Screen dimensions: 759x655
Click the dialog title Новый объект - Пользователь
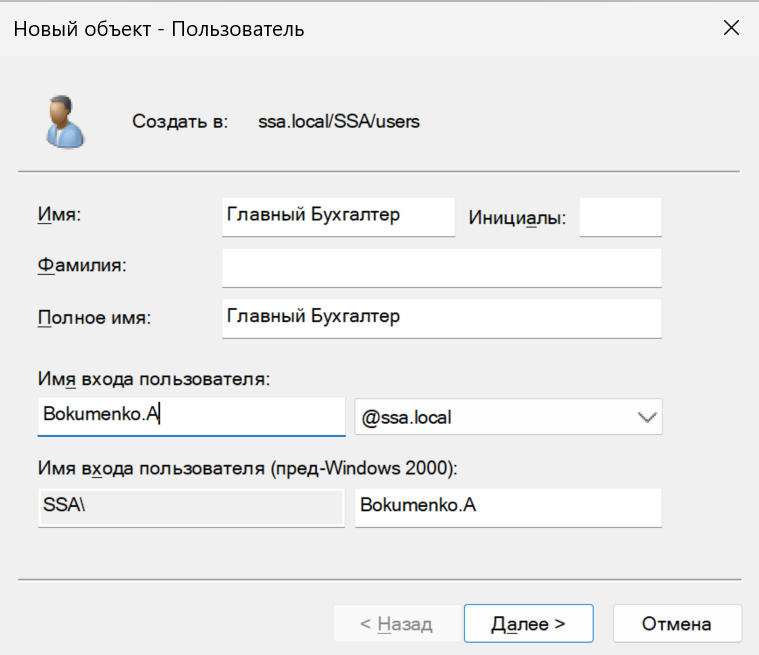158,29
